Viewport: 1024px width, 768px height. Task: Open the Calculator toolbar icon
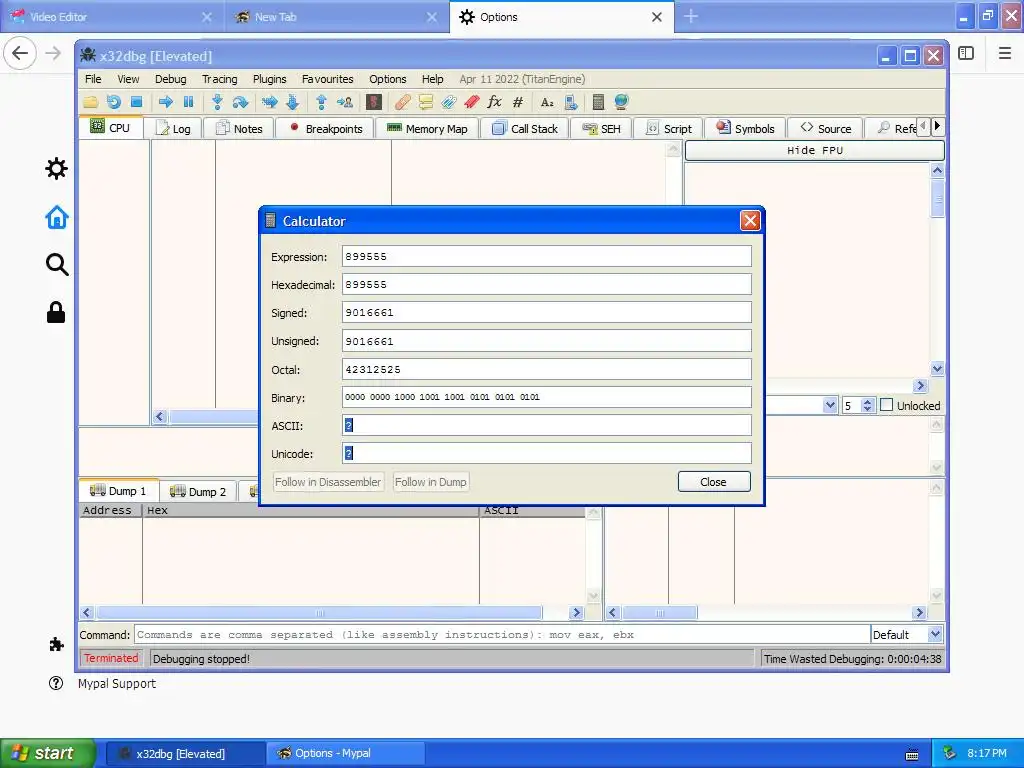[x=598, y=102]
